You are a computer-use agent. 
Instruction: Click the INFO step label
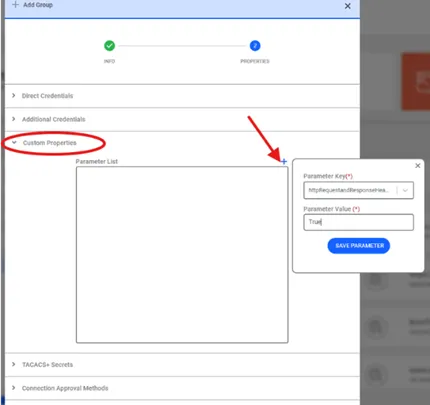[x=109, y=61]
